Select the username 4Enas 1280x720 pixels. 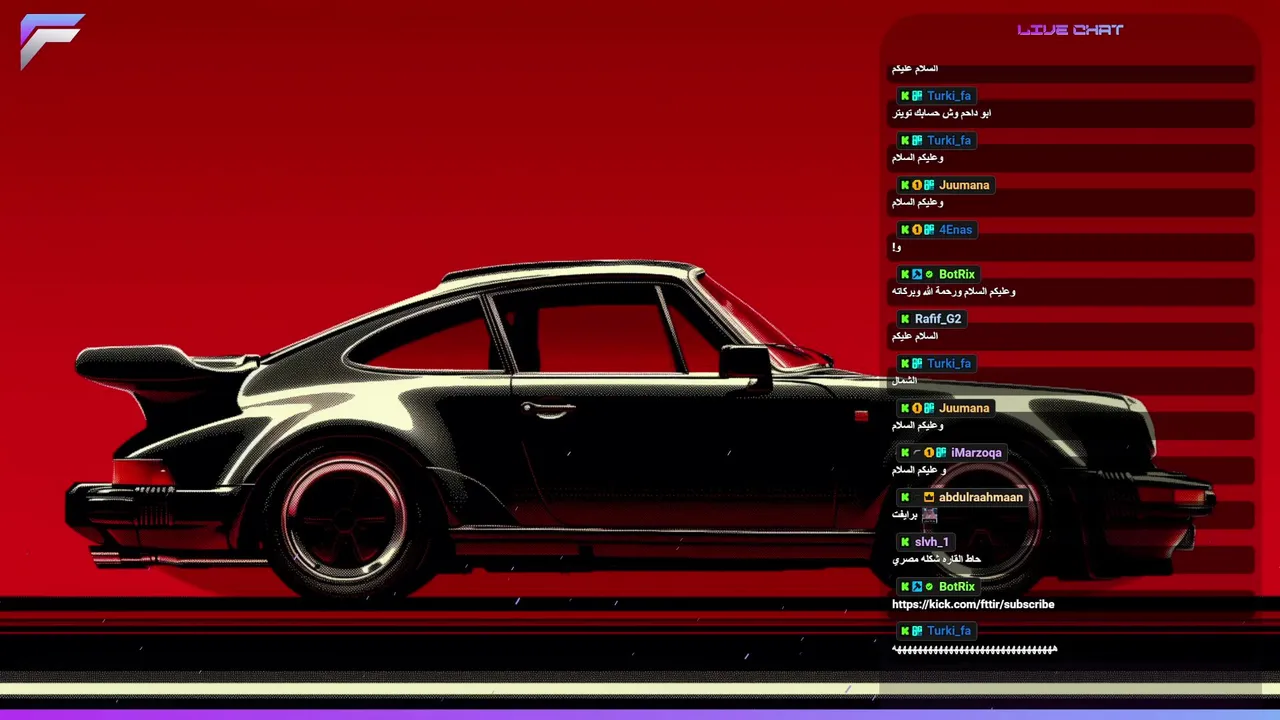955,230
